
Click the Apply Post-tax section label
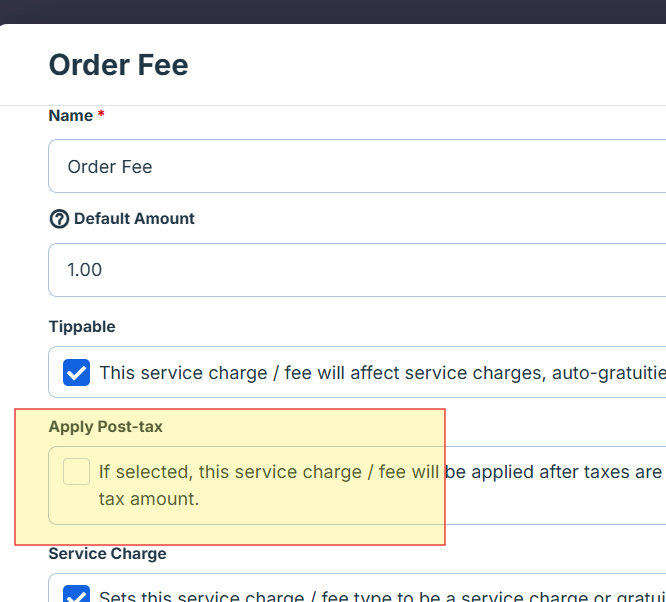pyautogui.click(x=105, y=427)
